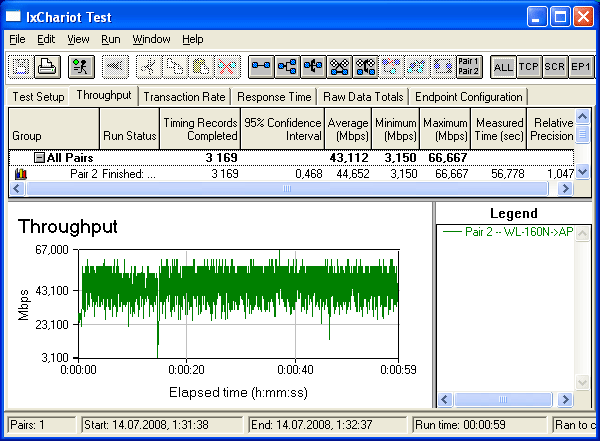The height and width of the screenshot is (441, 600).
Task: Click the Replicate pairs icon
Action: pyautogui.click(x=391, y=67)
